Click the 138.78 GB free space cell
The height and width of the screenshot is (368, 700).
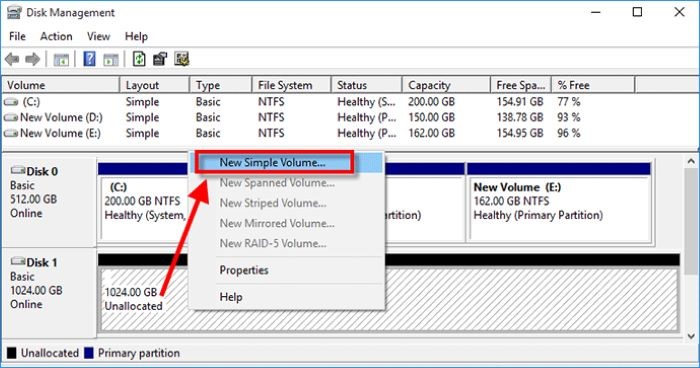[520, 118]
